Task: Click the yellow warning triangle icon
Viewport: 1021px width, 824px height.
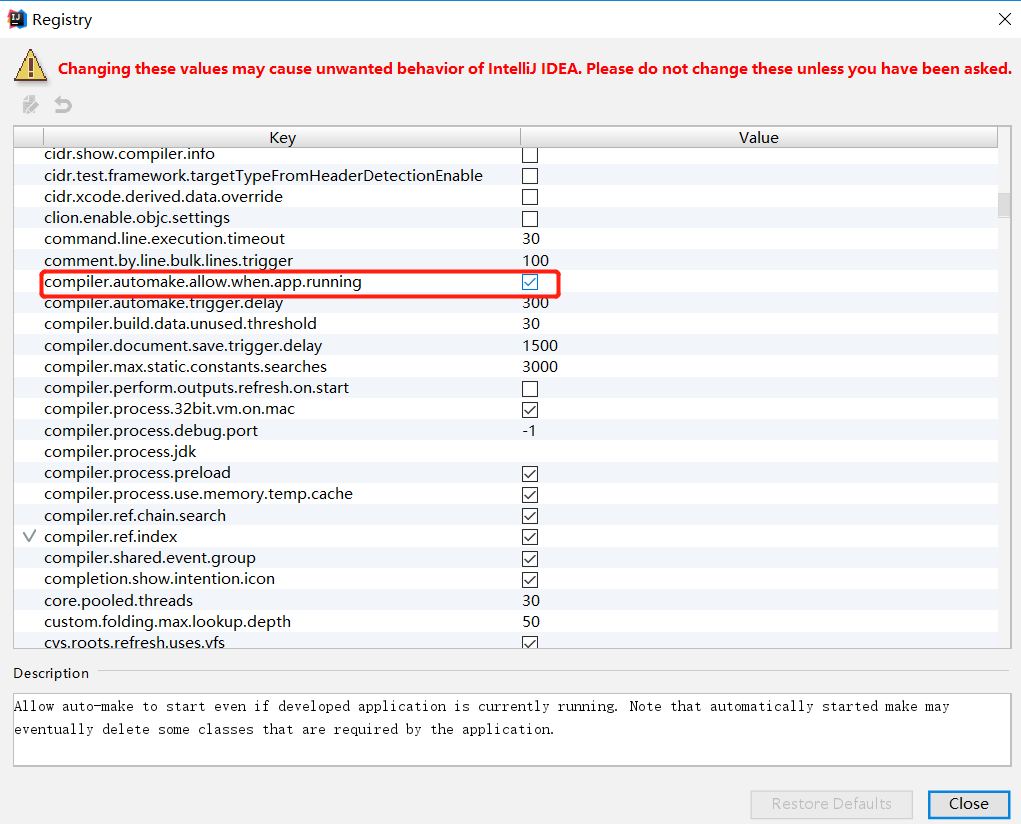Action: (31, 66)
